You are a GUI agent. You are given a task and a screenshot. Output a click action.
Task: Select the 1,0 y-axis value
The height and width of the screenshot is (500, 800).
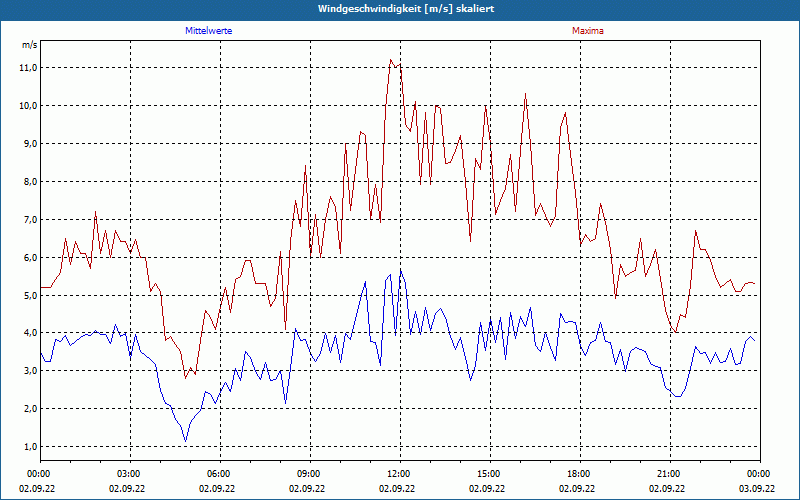click(31, 446)
